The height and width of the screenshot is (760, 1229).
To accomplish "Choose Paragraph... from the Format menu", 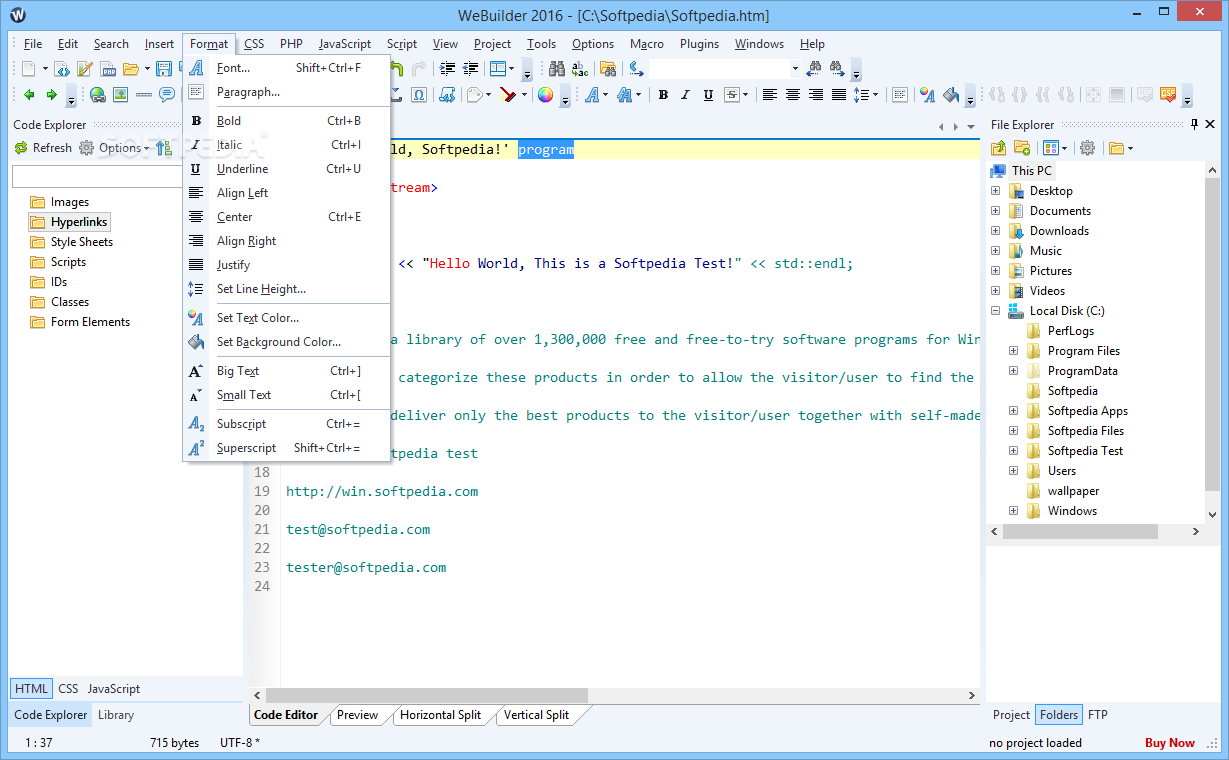I will click(x=286, y=92).
